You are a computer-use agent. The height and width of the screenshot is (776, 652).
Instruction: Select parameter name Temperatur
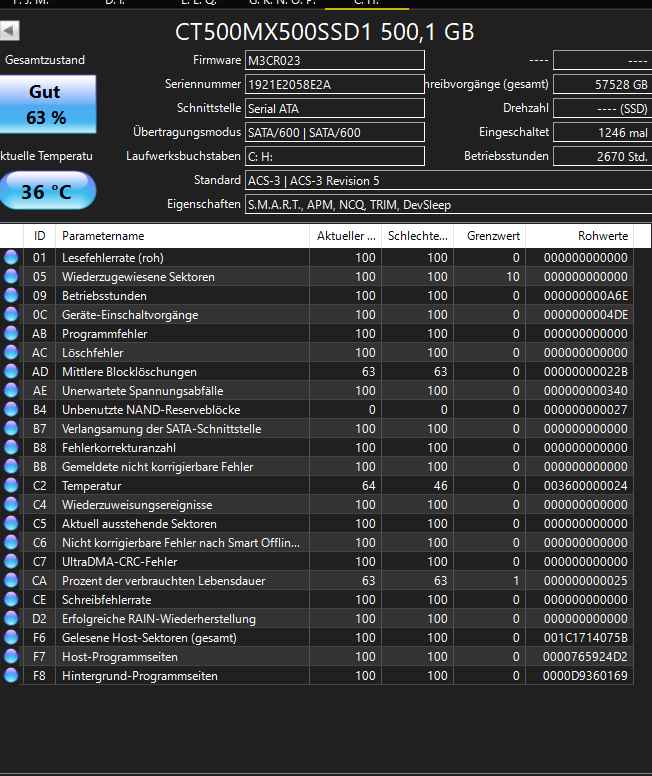click(x=92, y=486)
